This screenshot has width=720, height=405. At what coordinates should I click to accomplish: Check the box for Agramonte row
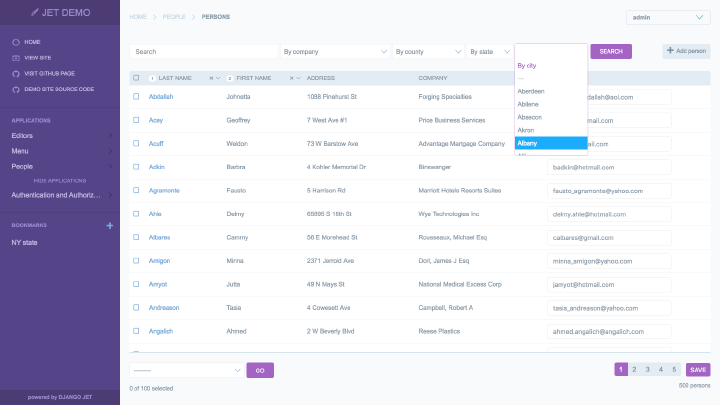[136, 190]
